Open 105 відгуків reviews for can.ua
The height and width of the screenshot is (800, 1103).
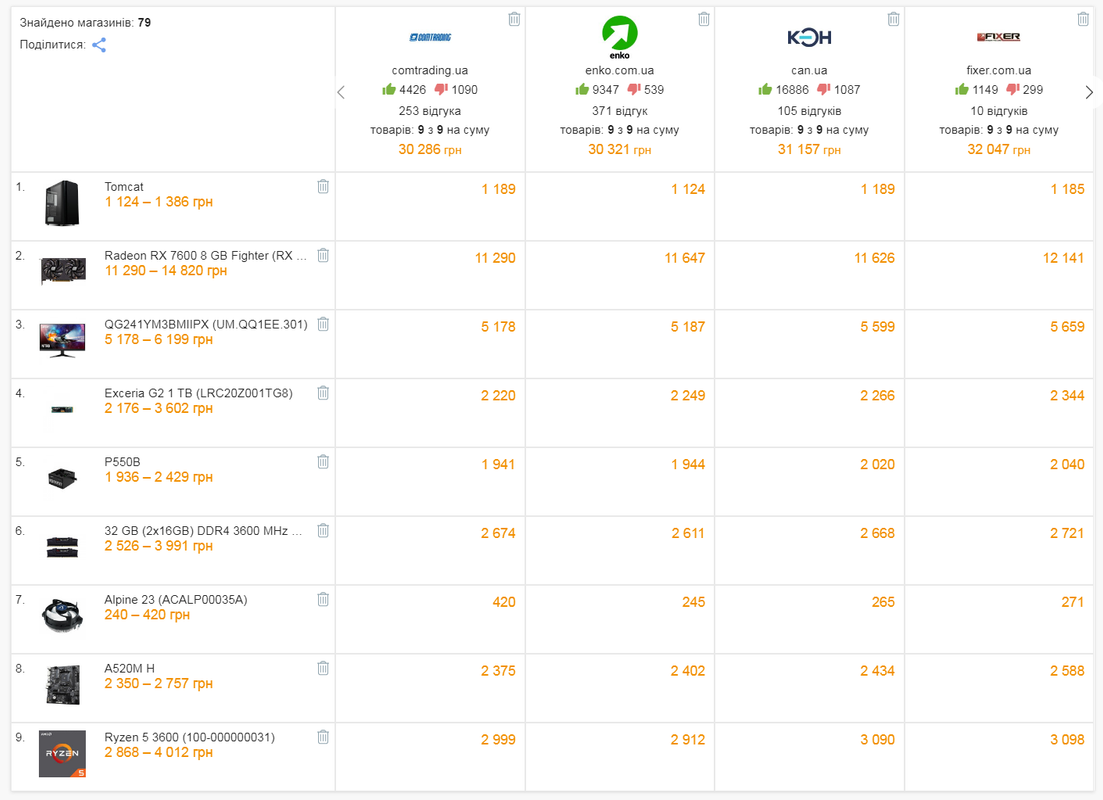point(809,111)
